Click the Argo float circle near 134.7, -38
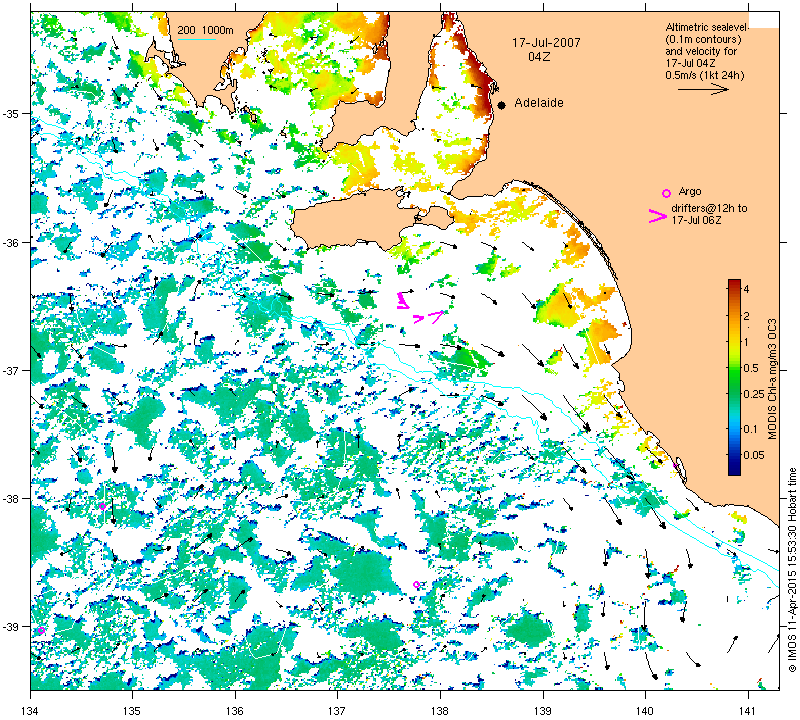The image size is (800, 720). click(103, 506)
